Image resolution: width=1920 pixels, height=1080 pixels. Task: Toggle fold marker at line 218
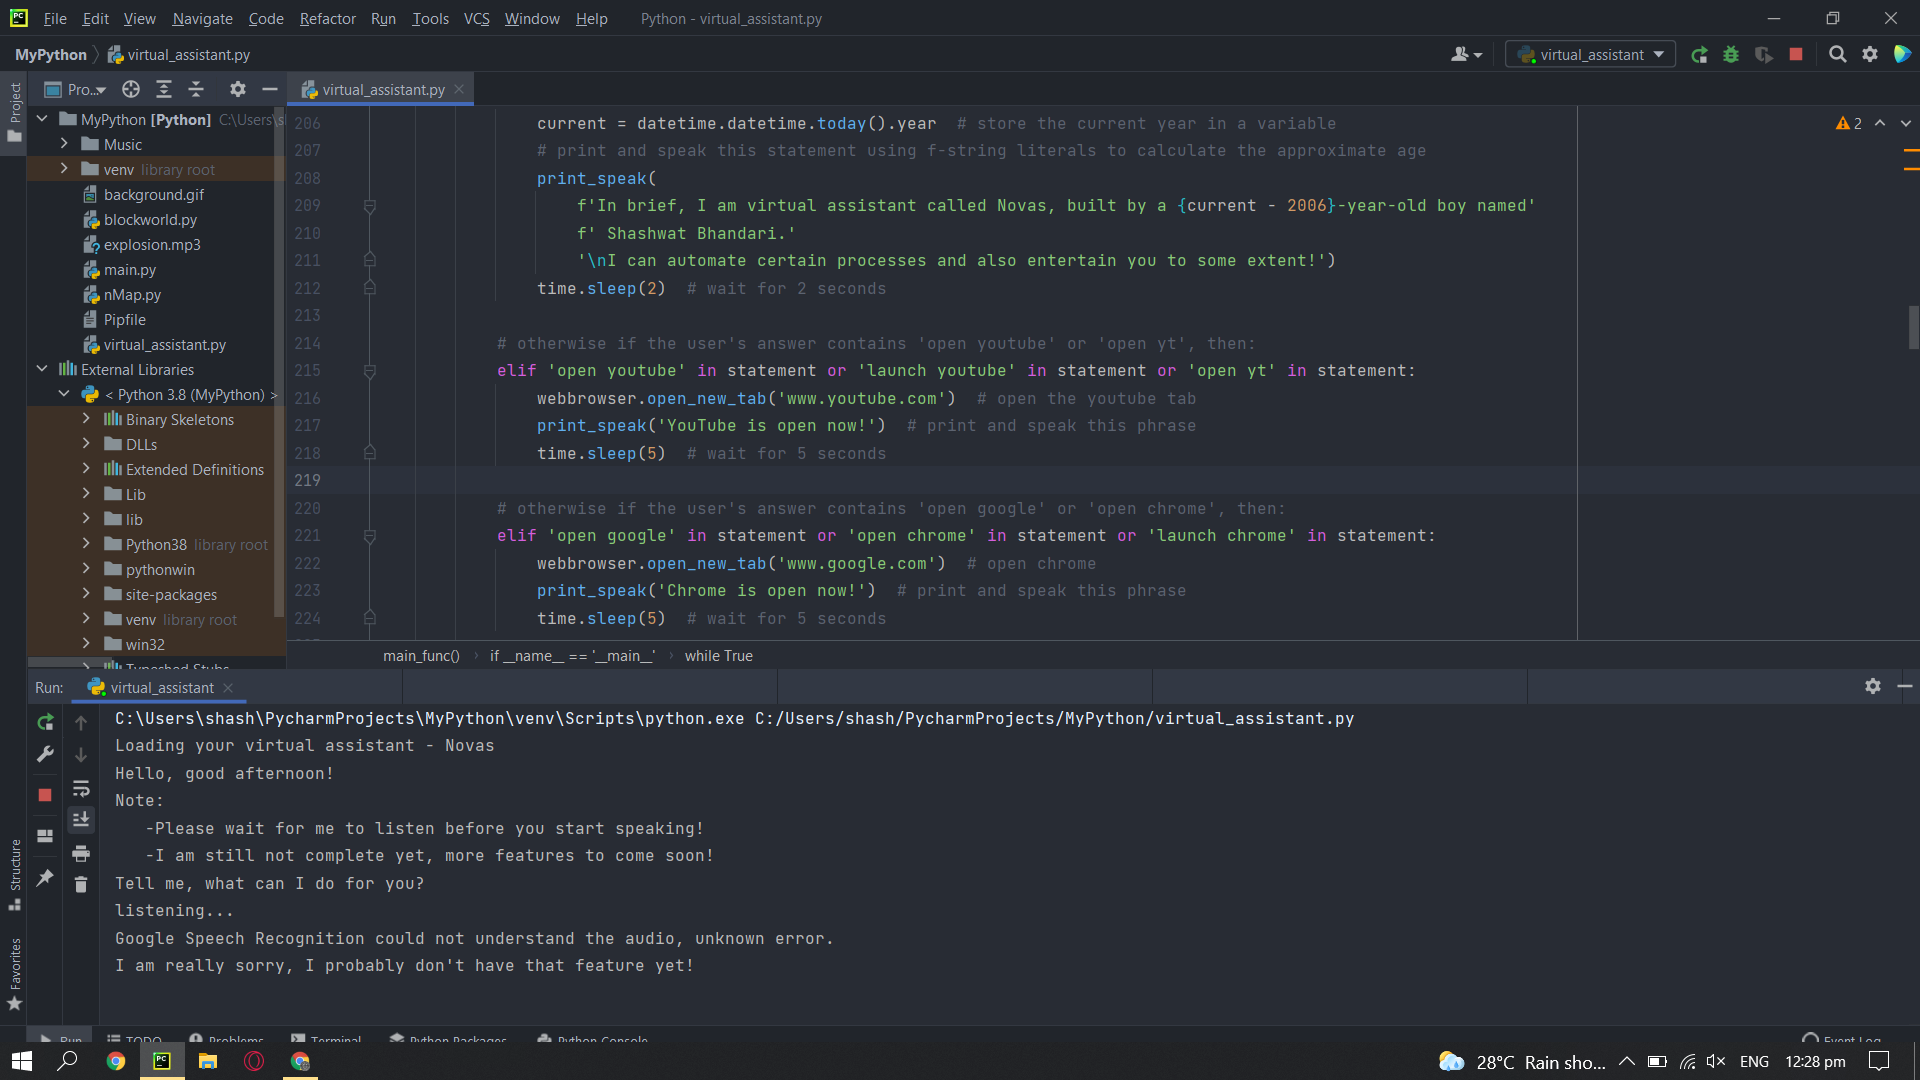click(x=369, y=453)
